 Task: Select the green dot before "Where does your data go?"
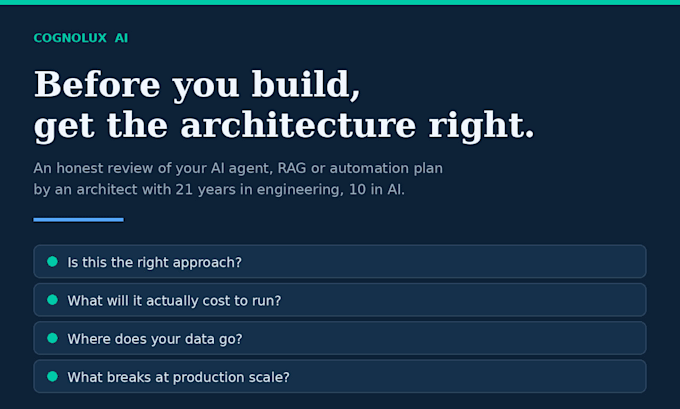tap(52, 338)
